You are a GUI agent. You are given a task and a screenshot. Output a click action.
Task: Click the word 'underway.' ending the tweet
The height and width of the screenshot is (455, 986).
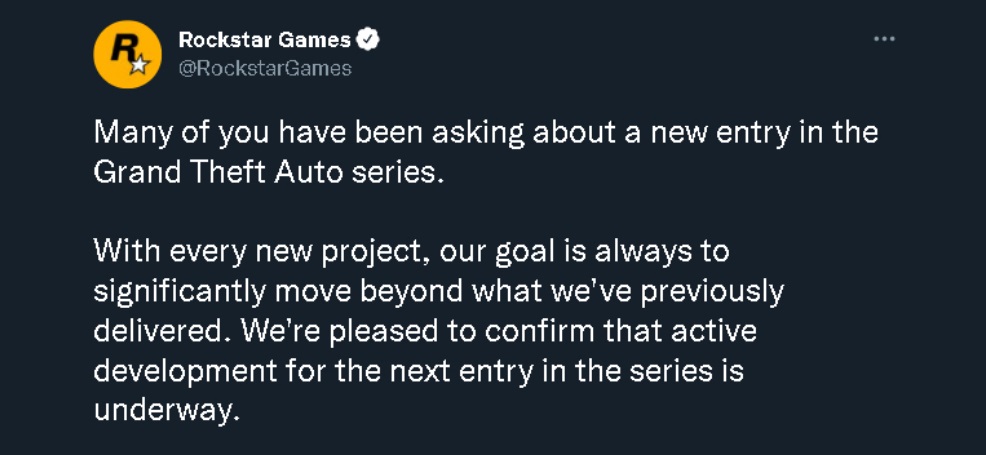[x=167, y=410]
